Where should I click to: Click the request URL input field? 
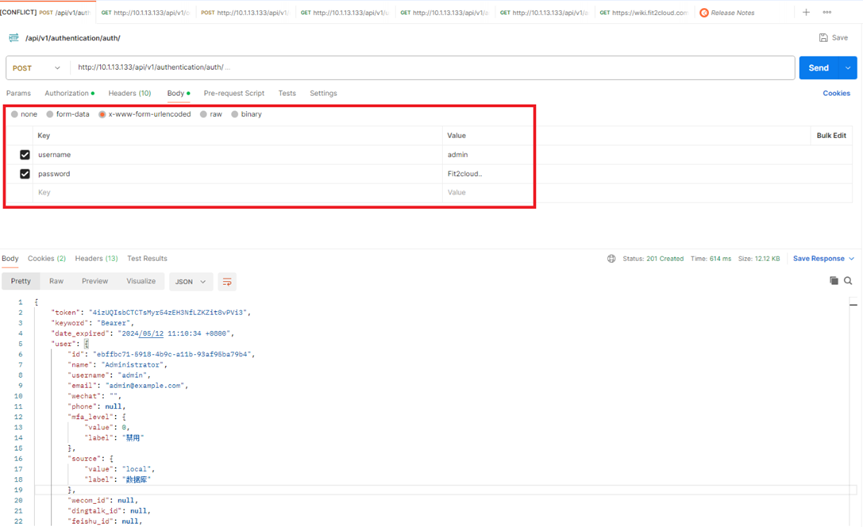point(430,68)
